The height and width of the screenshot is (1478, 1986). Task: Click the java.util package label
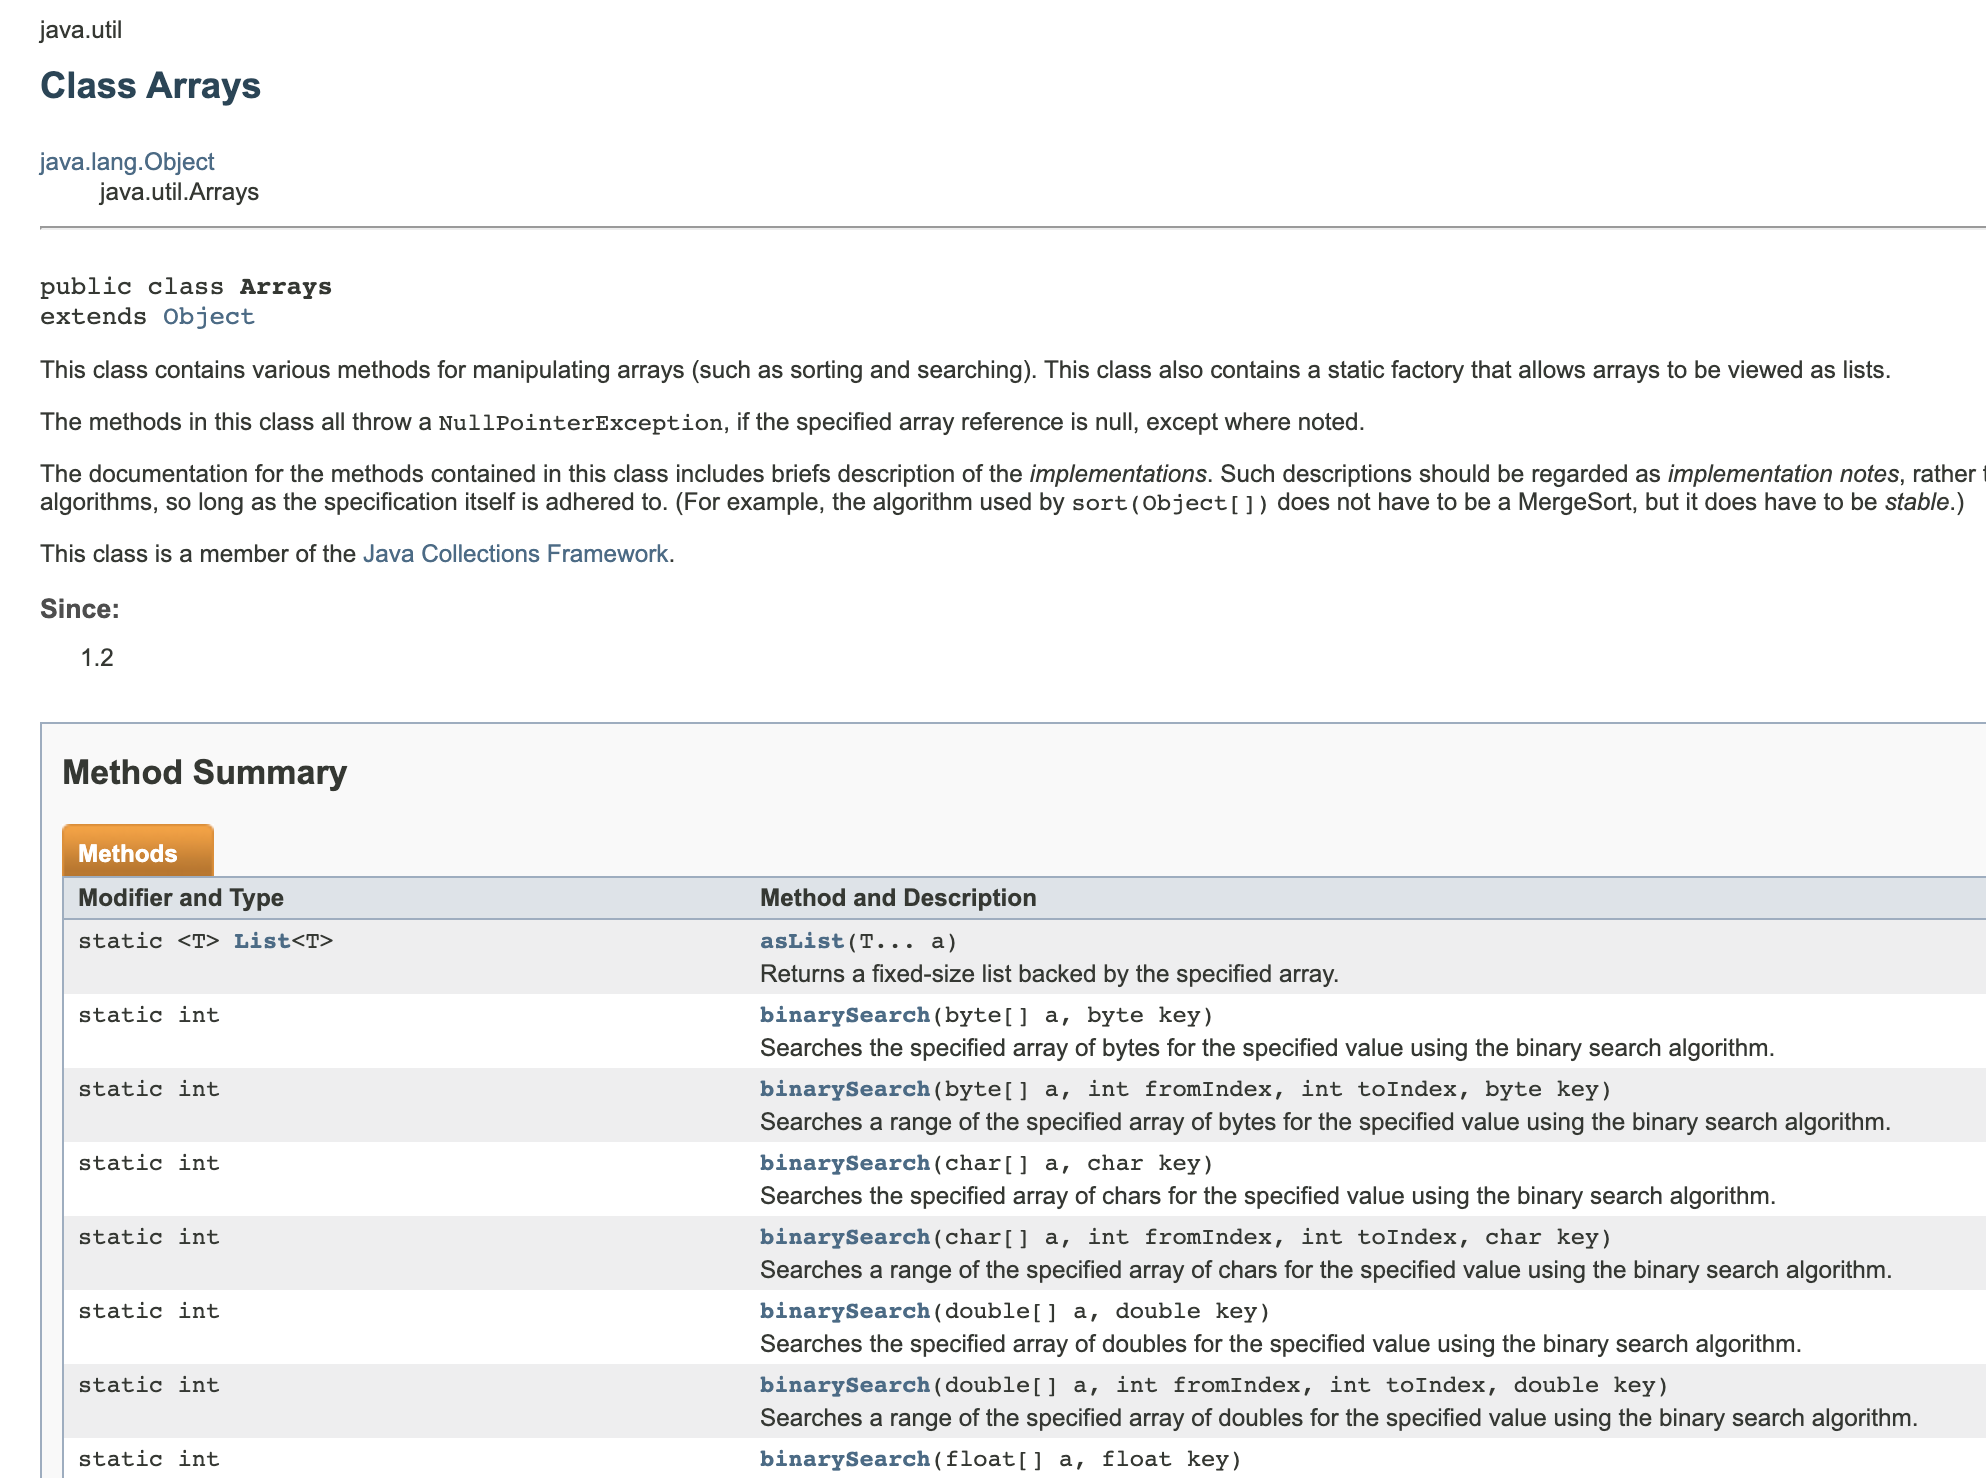pos(81,30)
